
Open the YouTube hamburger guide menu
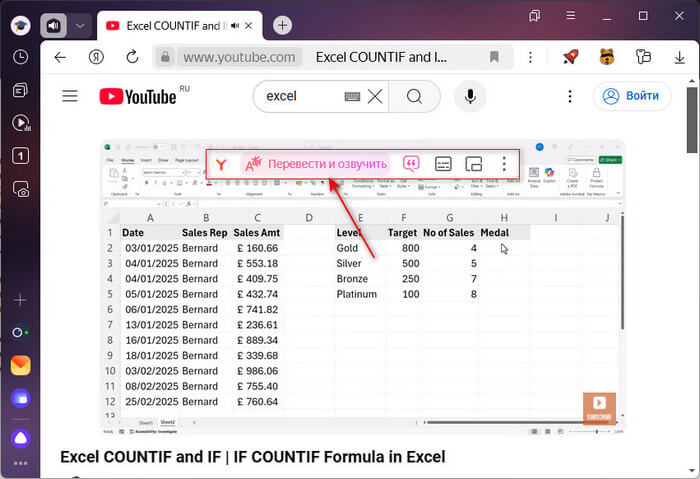[x=70, y=96]
